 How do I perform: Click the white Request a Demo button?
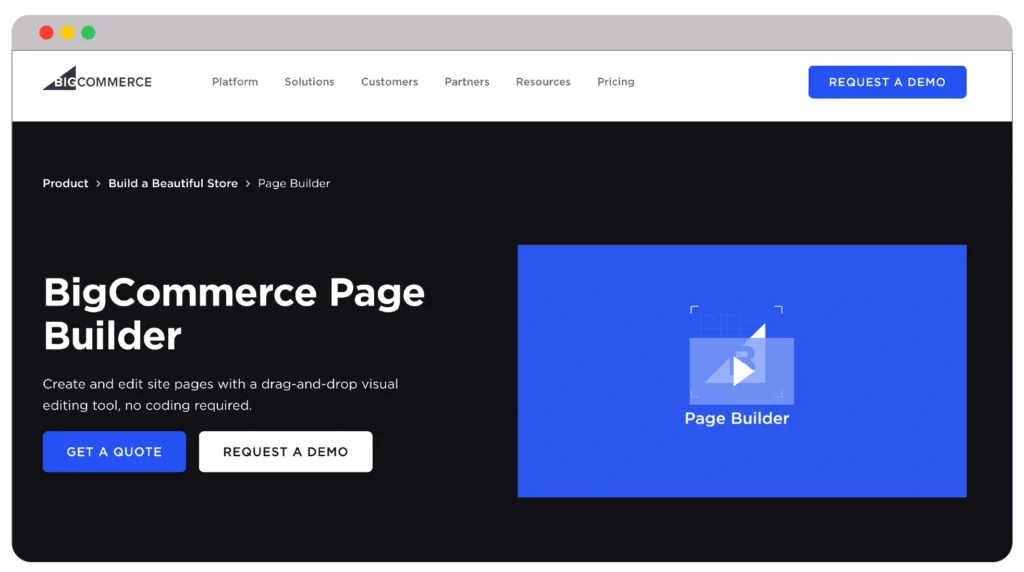[285, 451]
